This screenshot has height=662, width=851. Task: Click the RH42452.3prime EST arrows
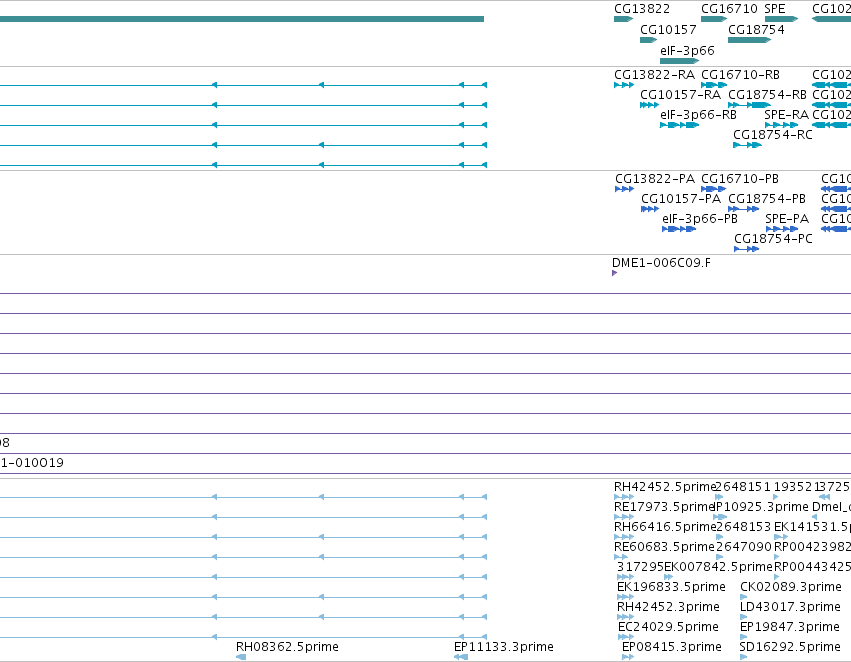point(625,618)
